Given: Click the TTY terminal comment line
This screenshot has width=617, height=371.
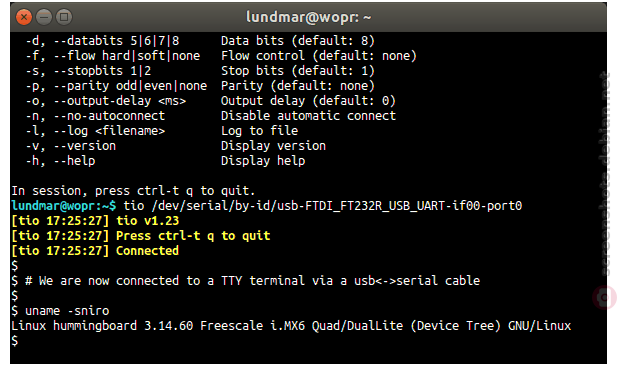Looking at the screenshot, I should (x=252, y=281).
